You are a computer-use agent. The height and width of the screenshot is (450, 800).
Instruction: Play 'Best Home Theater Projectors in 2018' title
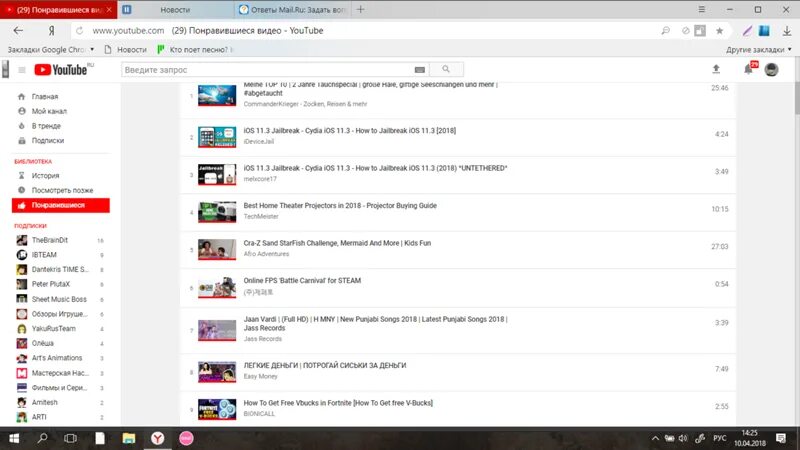pos(340,206)
